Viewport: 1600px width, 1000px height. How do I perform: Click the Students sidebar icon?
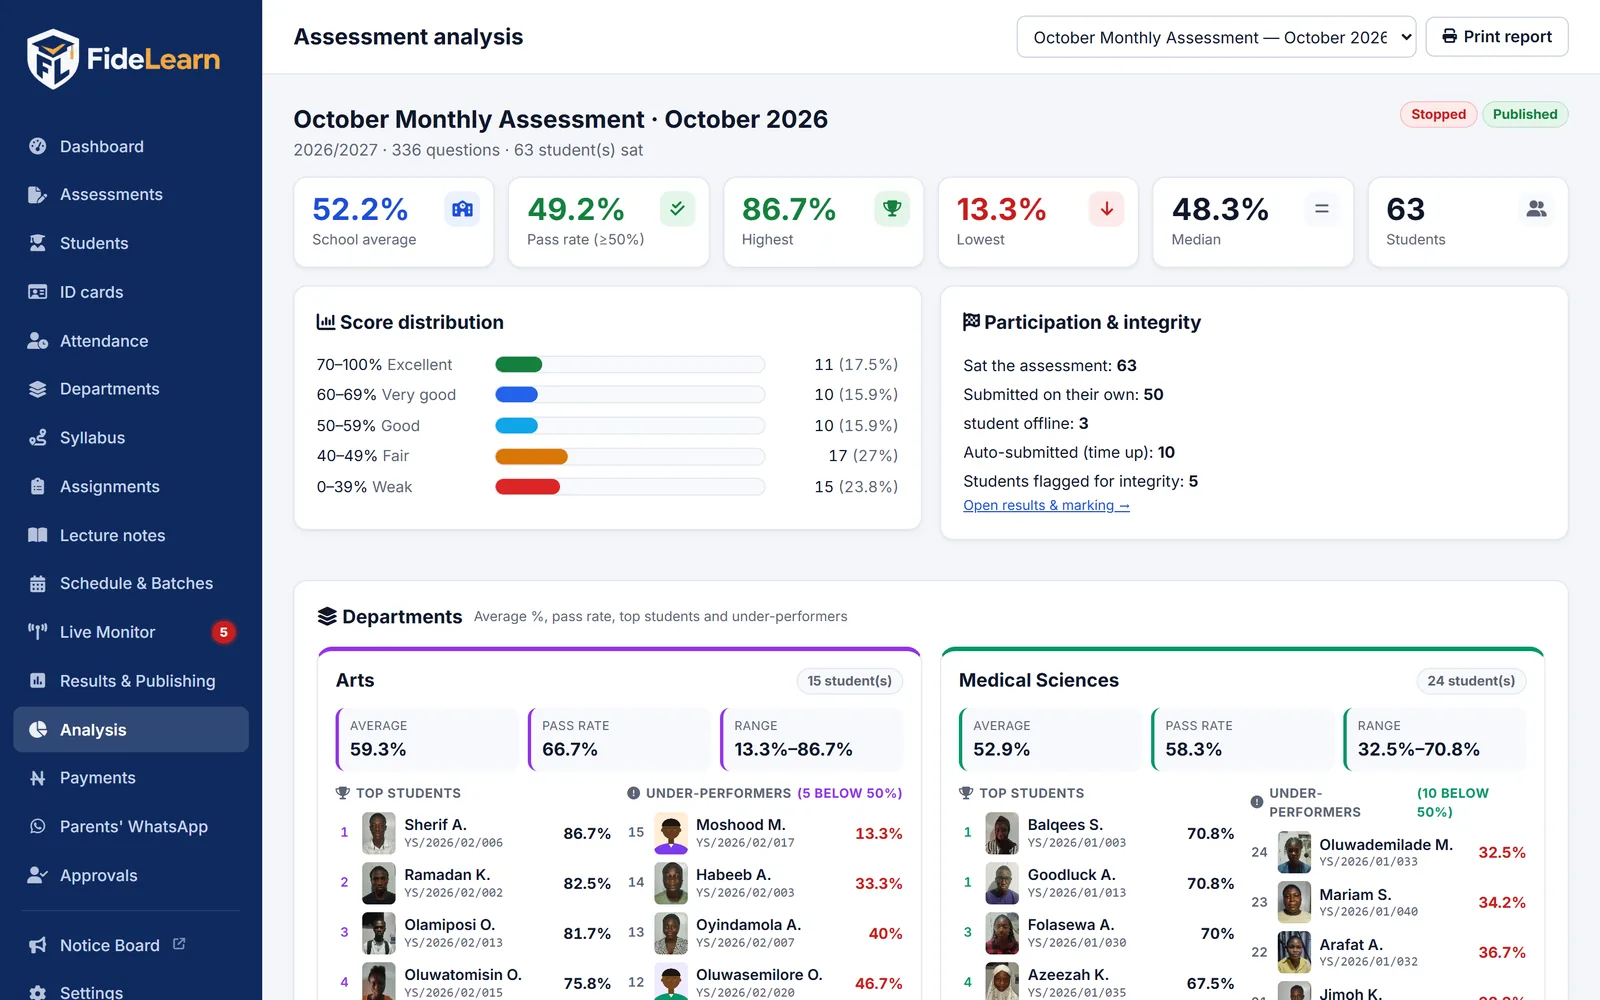38,243
